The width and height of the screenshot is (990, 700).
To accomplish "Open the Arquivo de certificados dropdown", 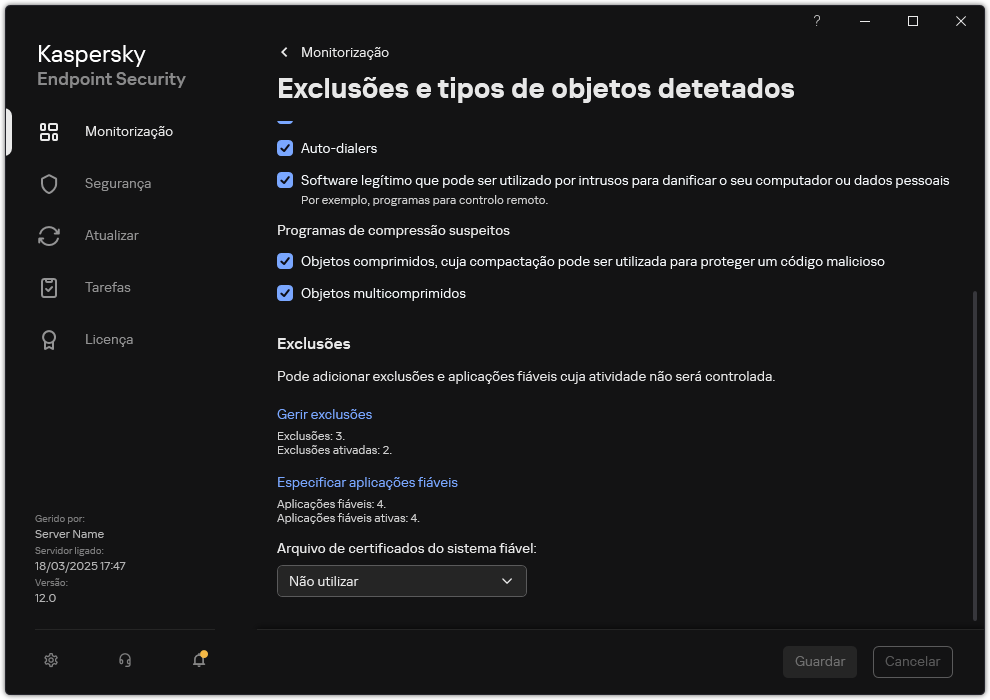I will [x=401, y=581].
